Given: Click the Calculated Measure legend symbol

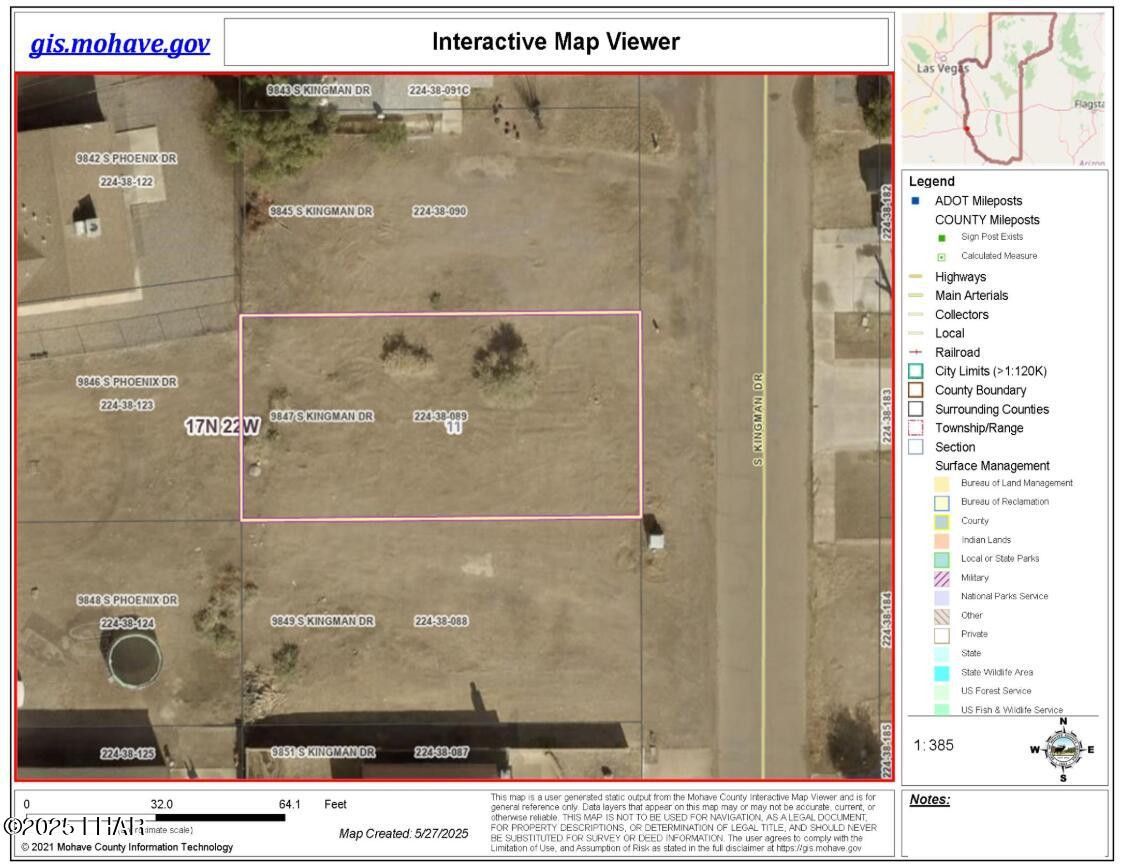Looking at the screenshot, I should 941,257.
